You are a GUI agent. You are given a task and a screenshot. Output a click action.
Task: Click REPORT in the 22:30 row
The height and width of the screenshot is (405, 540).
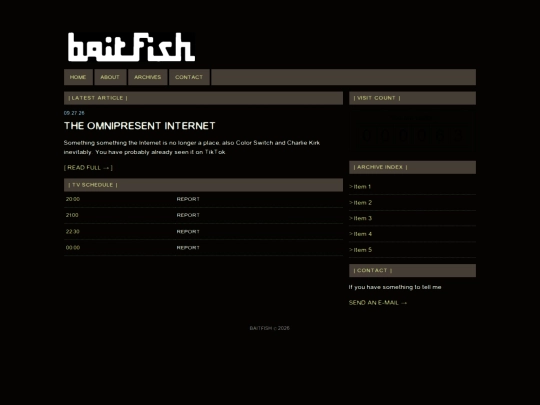[x=188, y=232]
